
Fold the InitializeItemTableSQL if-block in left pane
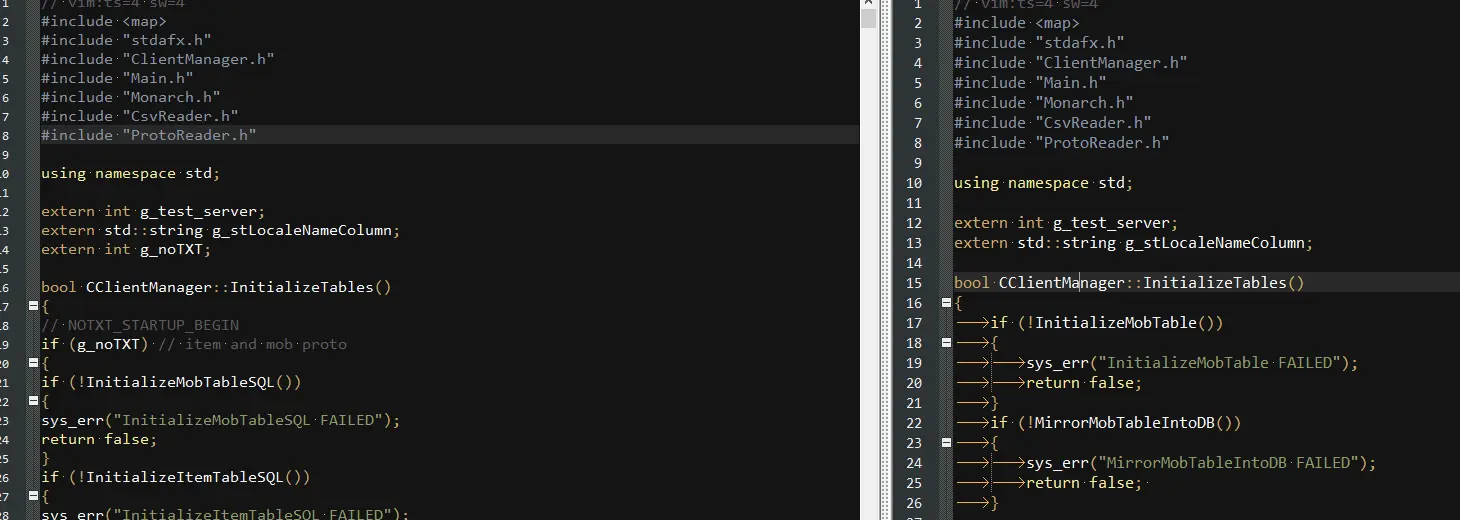click(33, 495)
